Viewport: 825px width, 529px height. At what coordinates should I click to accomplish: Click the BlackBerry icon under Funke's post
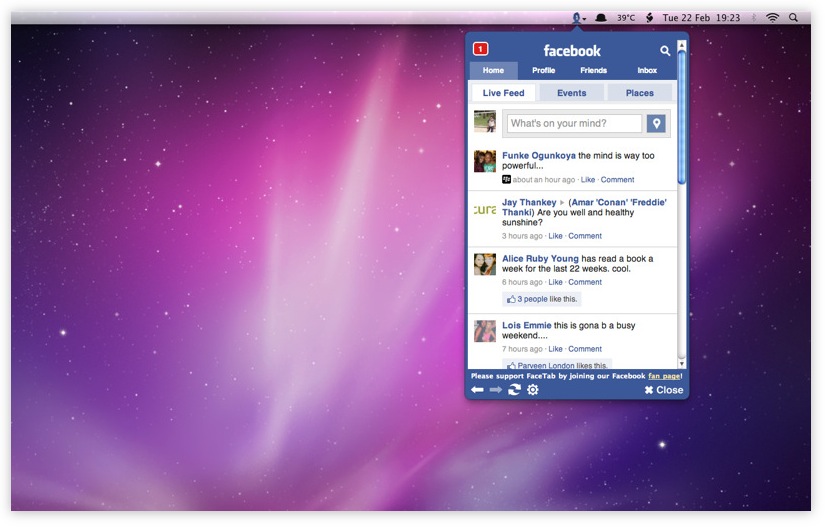(506, 179)
